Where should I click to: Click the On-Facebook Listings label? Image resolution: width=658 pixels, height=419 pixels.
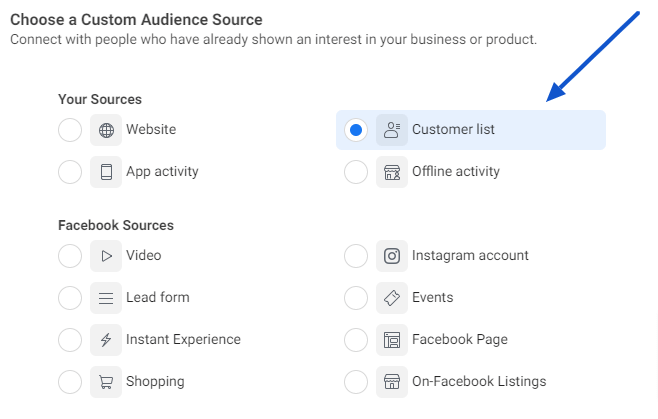[479, 382]
